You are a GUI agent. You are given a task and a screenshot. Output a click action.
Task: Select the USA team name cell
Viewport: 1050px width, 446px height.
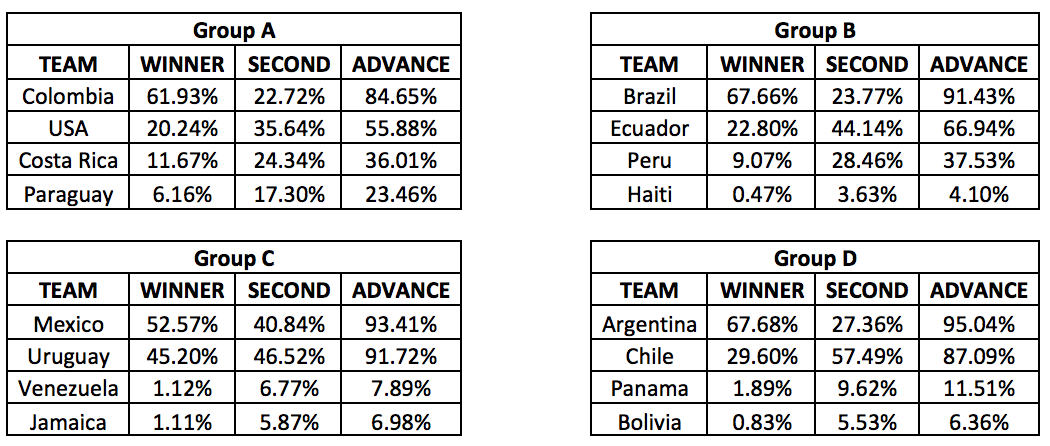click(68, 128)
